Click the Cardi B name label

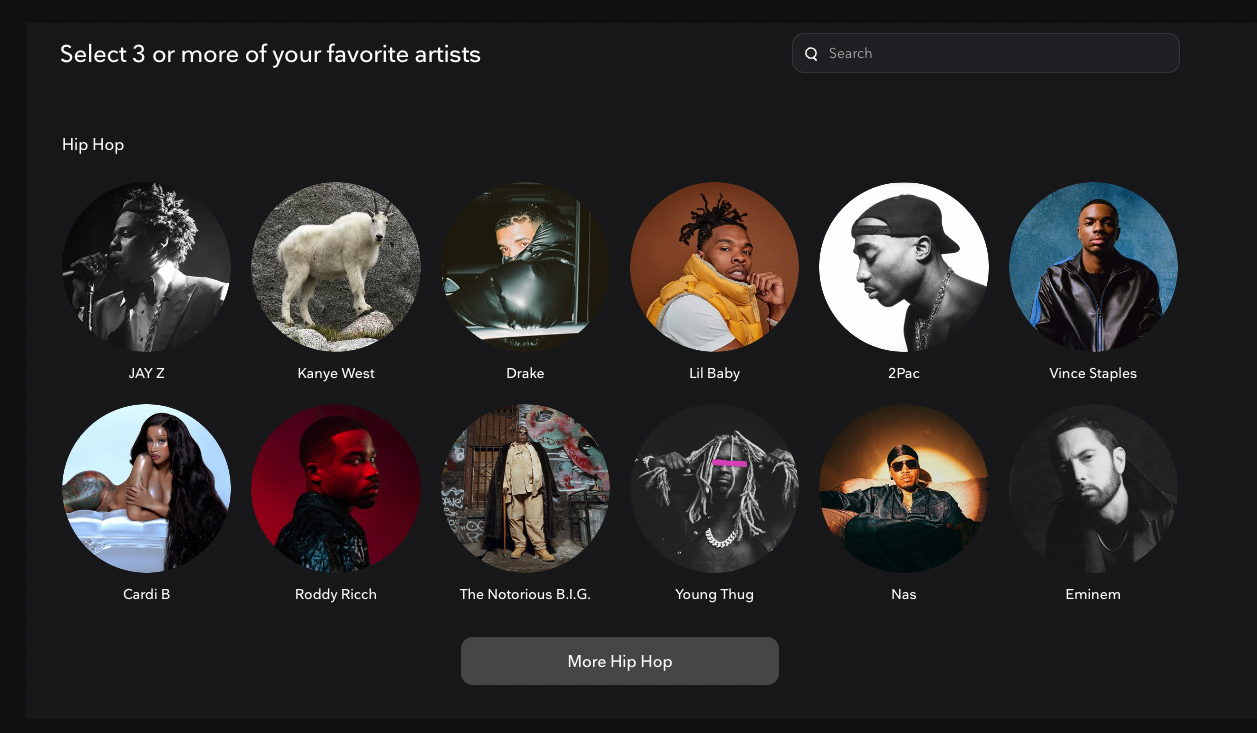(x=147, y=594)
